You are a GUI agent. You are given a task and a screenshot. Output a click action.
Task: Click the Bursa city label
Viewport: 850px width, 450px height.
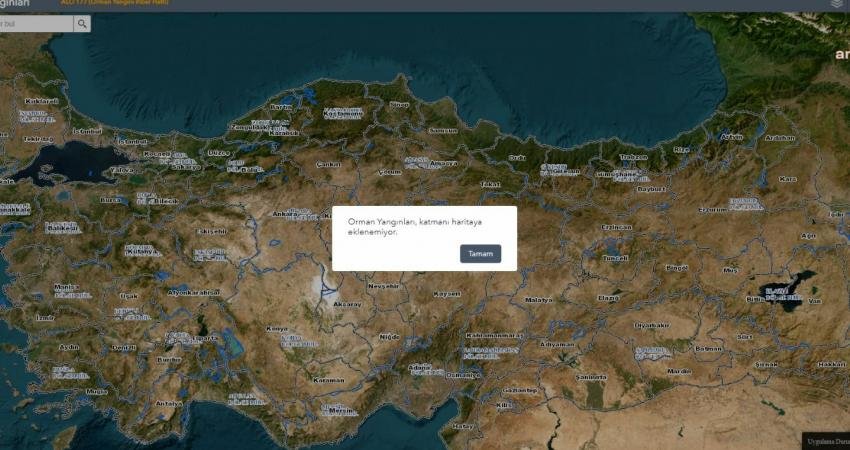[110, 200]
